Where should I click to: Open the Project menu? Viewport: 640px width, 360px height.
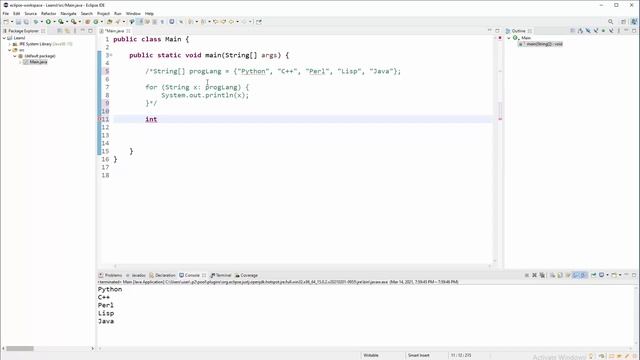(103, 13)
